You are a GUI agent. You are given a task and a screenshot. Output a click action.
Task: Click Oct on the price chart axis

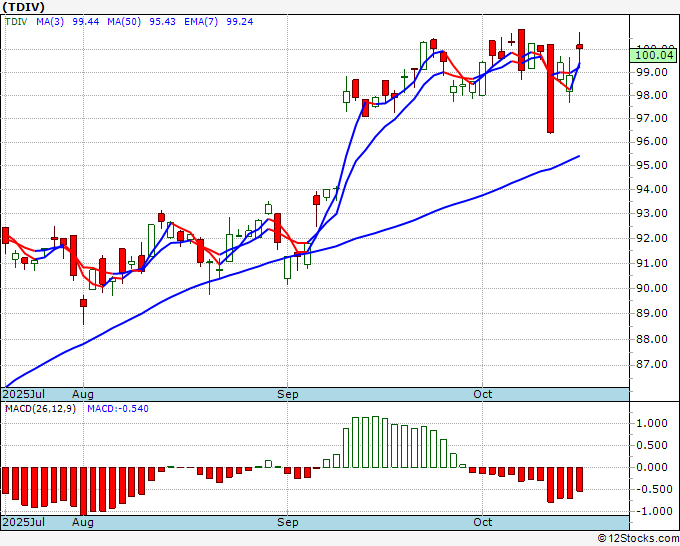pos(483,394)
